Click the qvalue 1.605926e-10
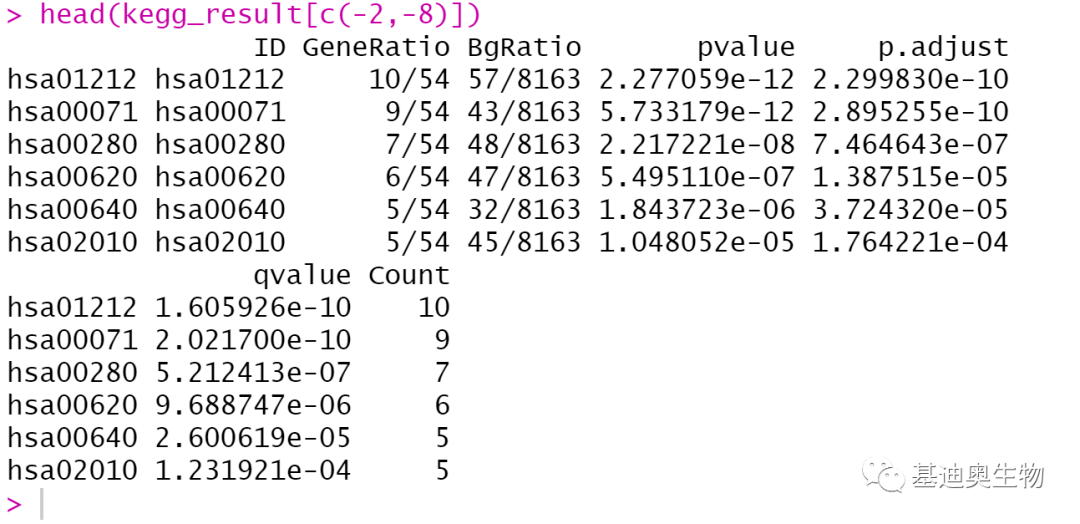Viewport: 1080px width, 524px height. tap(253, 307)
